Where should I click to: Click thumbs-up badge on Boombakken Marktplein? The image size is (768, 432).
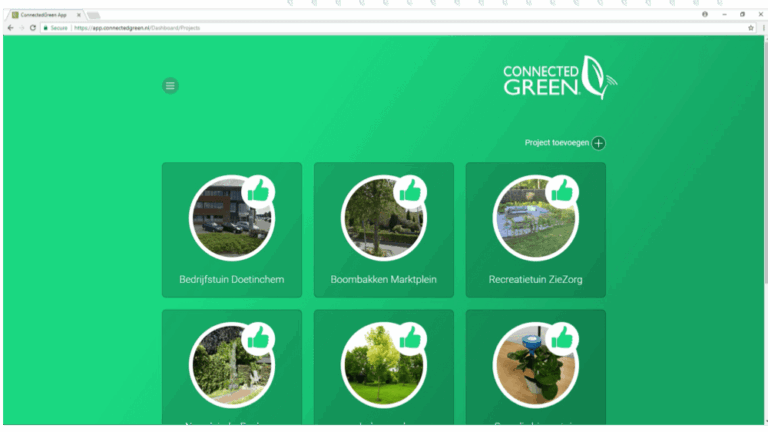410,192
